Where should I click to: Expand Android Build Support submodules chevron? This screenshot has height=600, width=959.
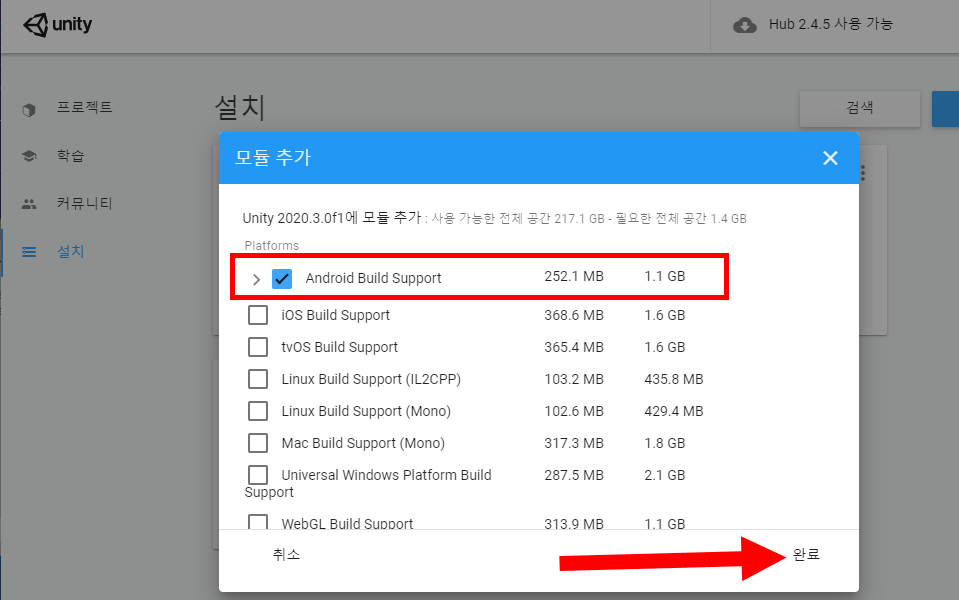[x=256, y=280]
